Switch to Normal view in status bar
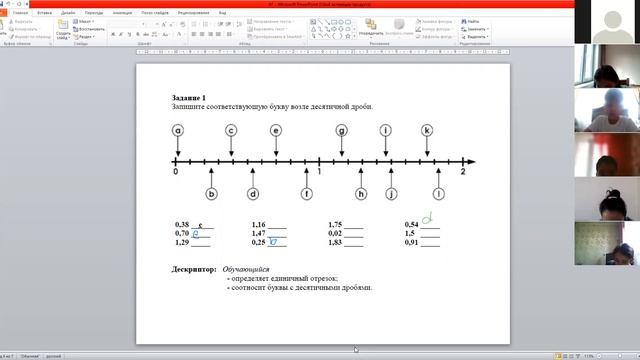 click(558, 356)
